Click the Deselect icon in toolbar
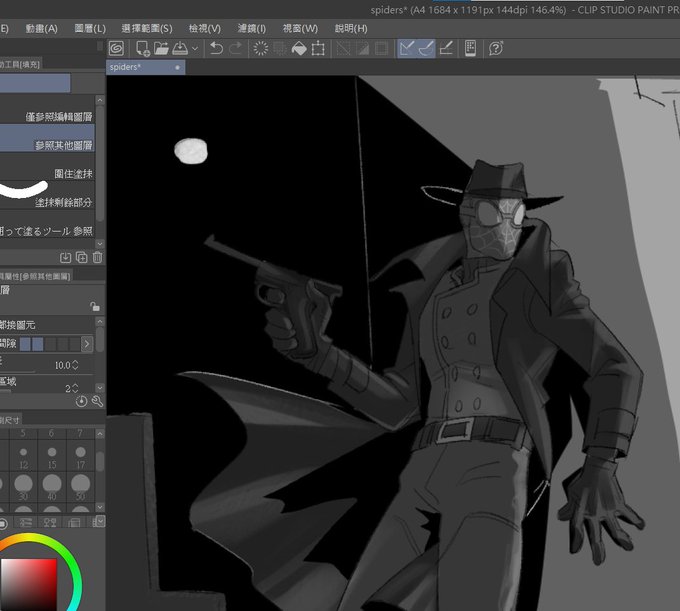The image size is (680, 611). (x=343, y=48)
